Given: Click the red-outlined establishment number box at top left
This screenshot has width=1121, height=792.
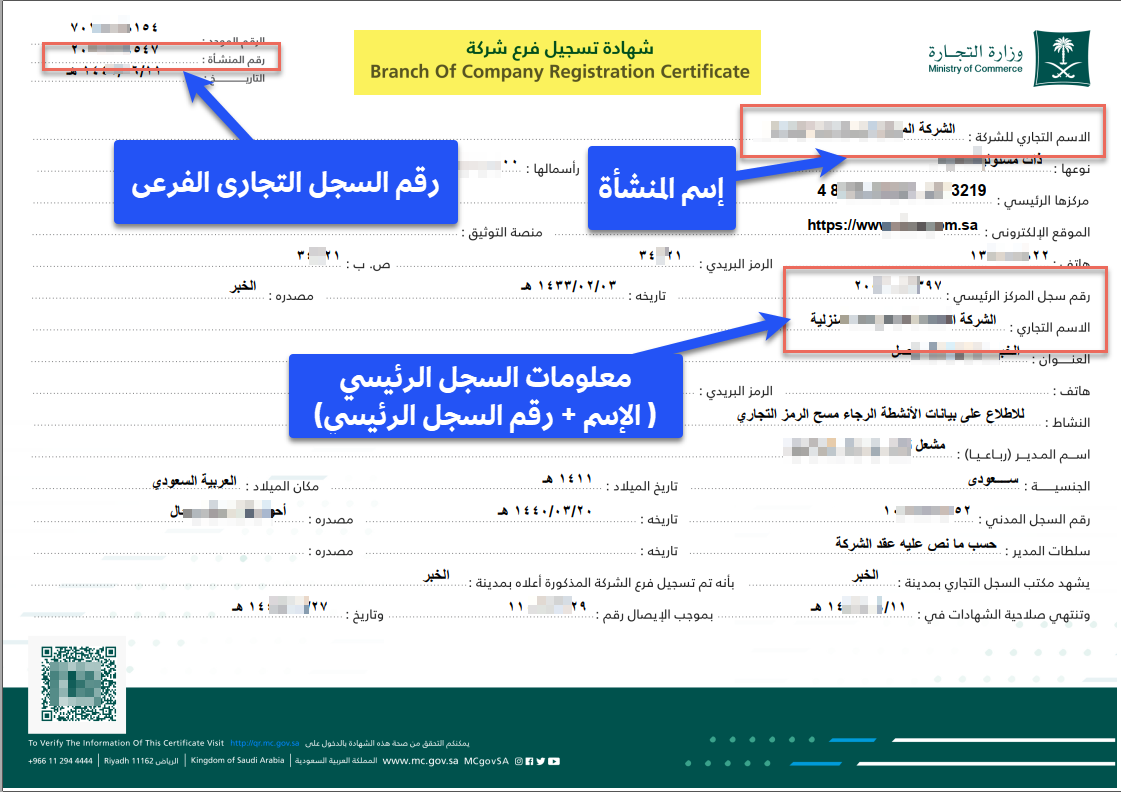Looking at the screenshot, I should coord(163,56).
